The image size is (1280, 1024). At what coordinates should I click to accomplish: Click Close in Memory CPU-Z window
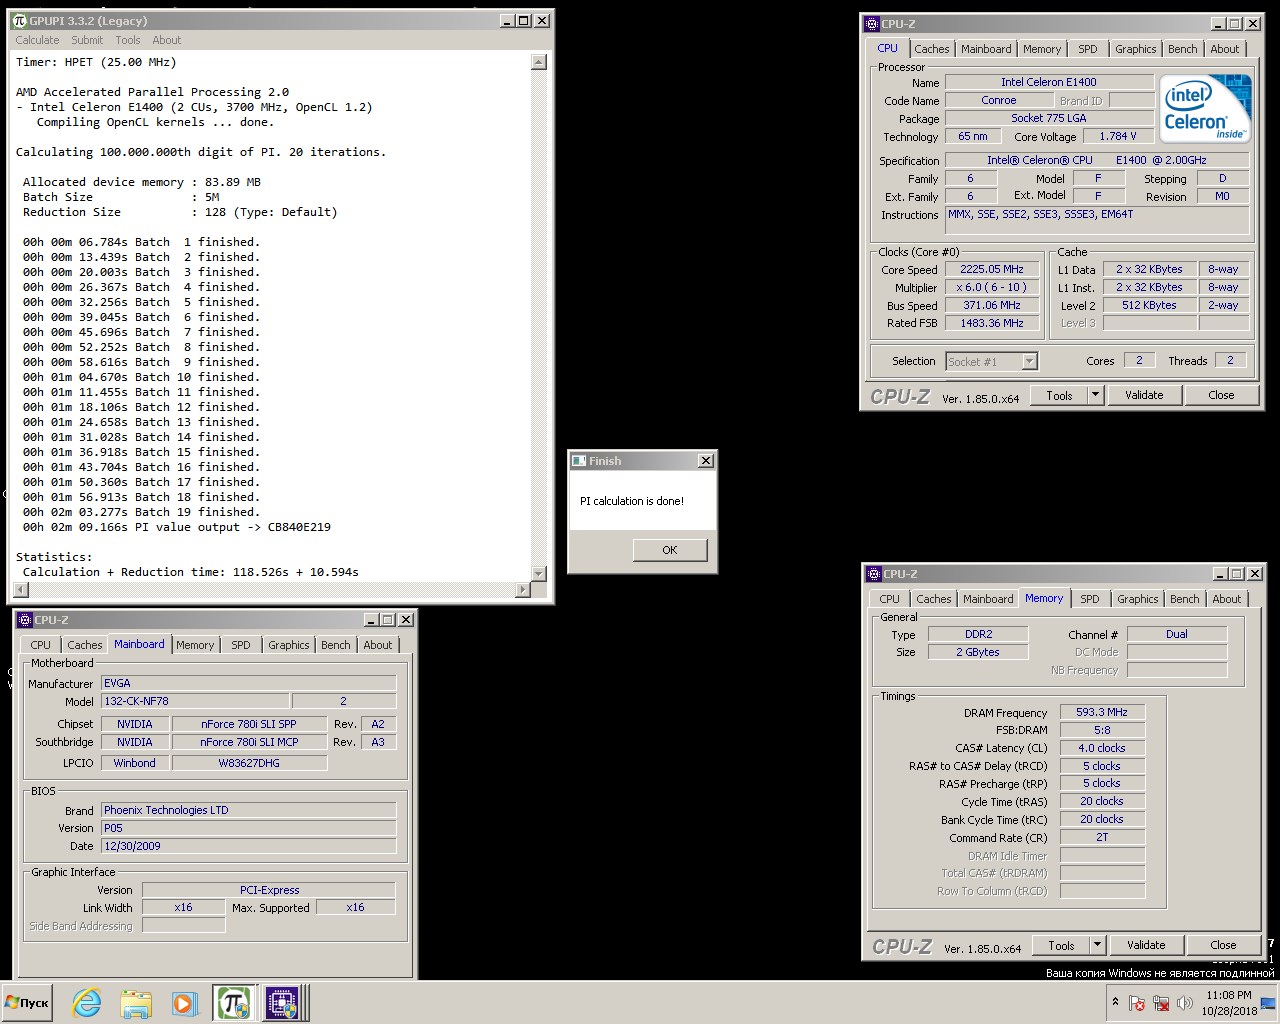(1223, 945)
